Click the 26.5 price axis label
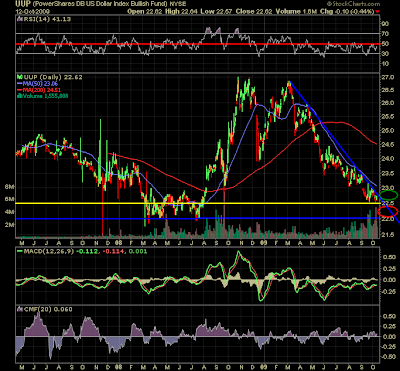 [x=387, y=90]
